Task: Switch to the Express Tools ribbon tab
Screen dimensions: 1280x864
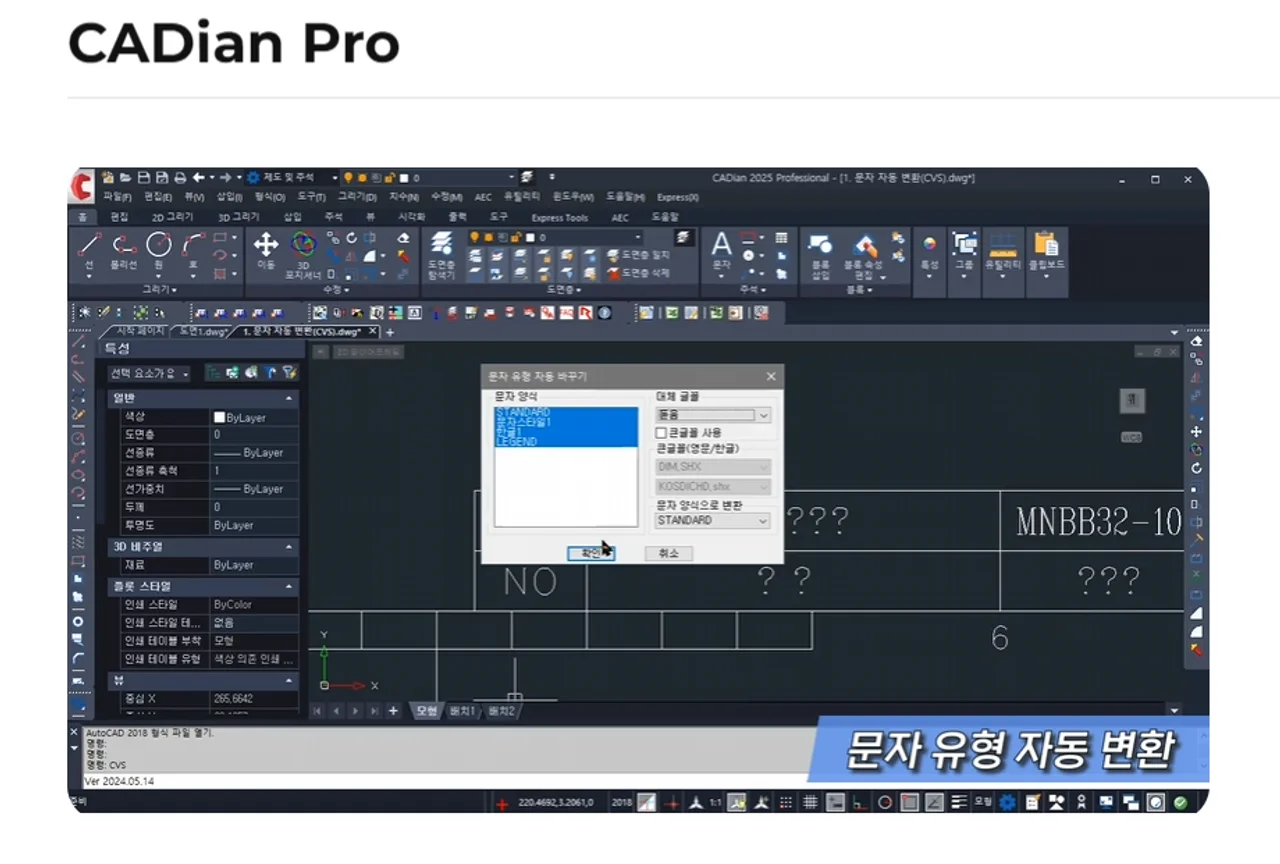Action: coord(560,217)
